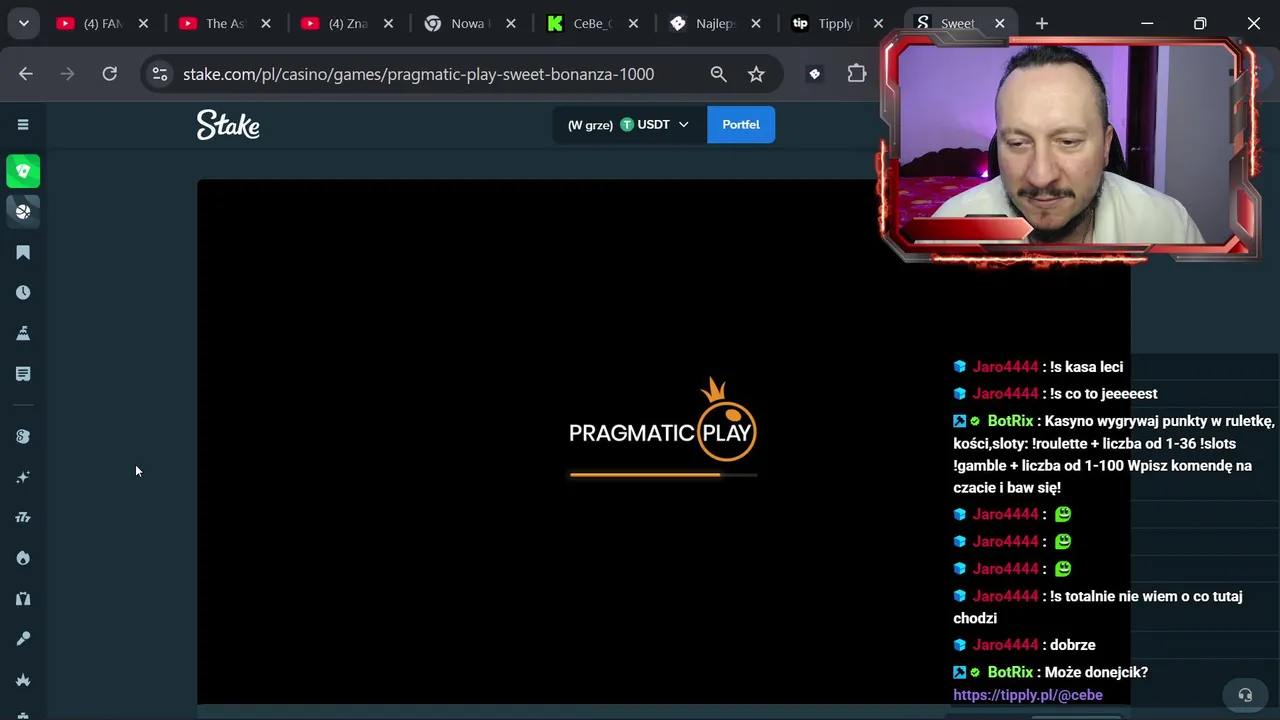This screenshot has width=1280, height=720.
Task: Switch to the 'CeBe_' Kick tab
Action: click(593, 23)
